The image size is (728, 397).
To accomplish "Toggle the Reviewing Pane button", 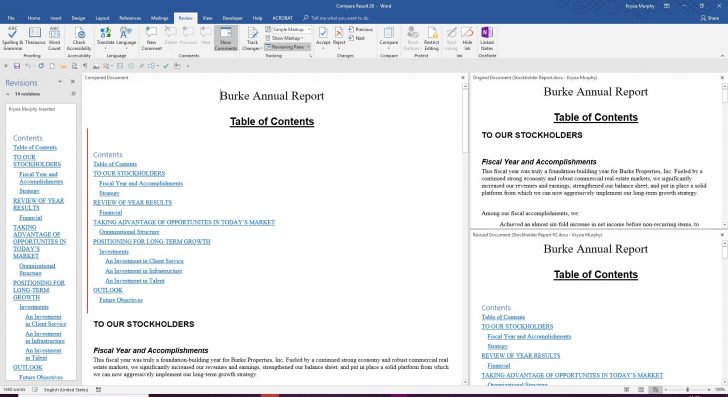I will 285,47.
